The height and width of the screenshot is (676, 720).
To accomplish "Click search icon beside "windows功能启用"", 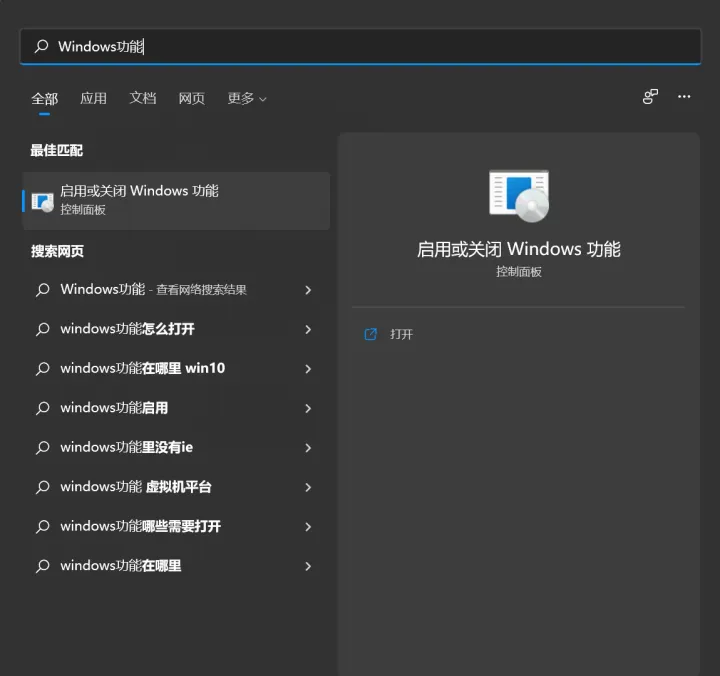I will (x=43, y=408).
